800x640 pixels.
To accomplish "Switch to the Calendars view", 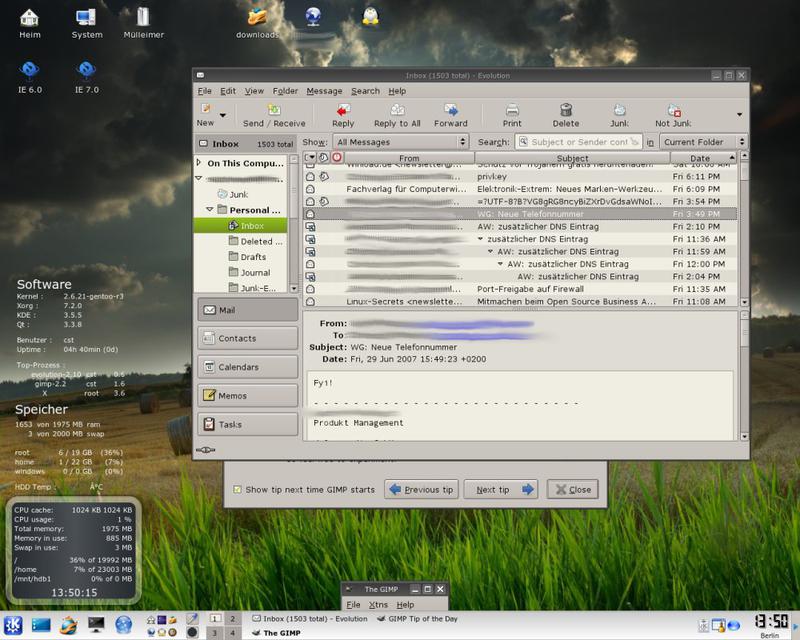I will (x=246, y=367).
